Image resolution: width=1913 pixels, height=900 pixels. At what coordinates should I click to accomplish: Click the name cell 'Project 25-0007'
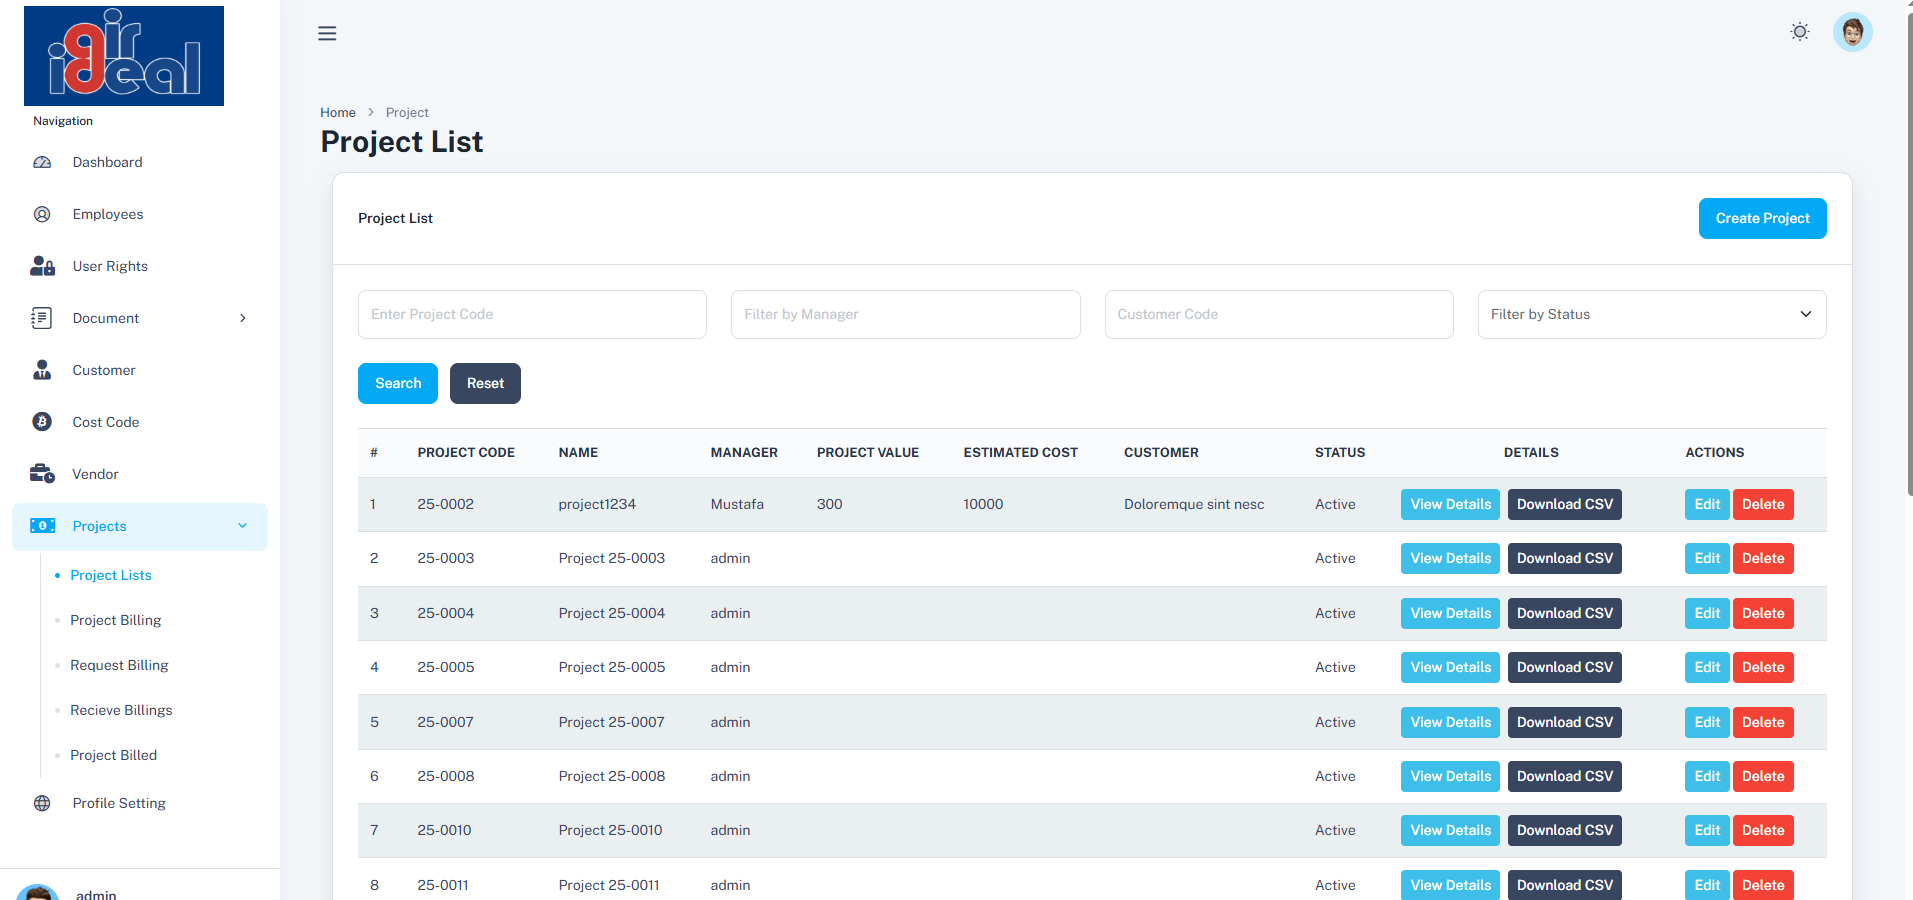(611, 722)
